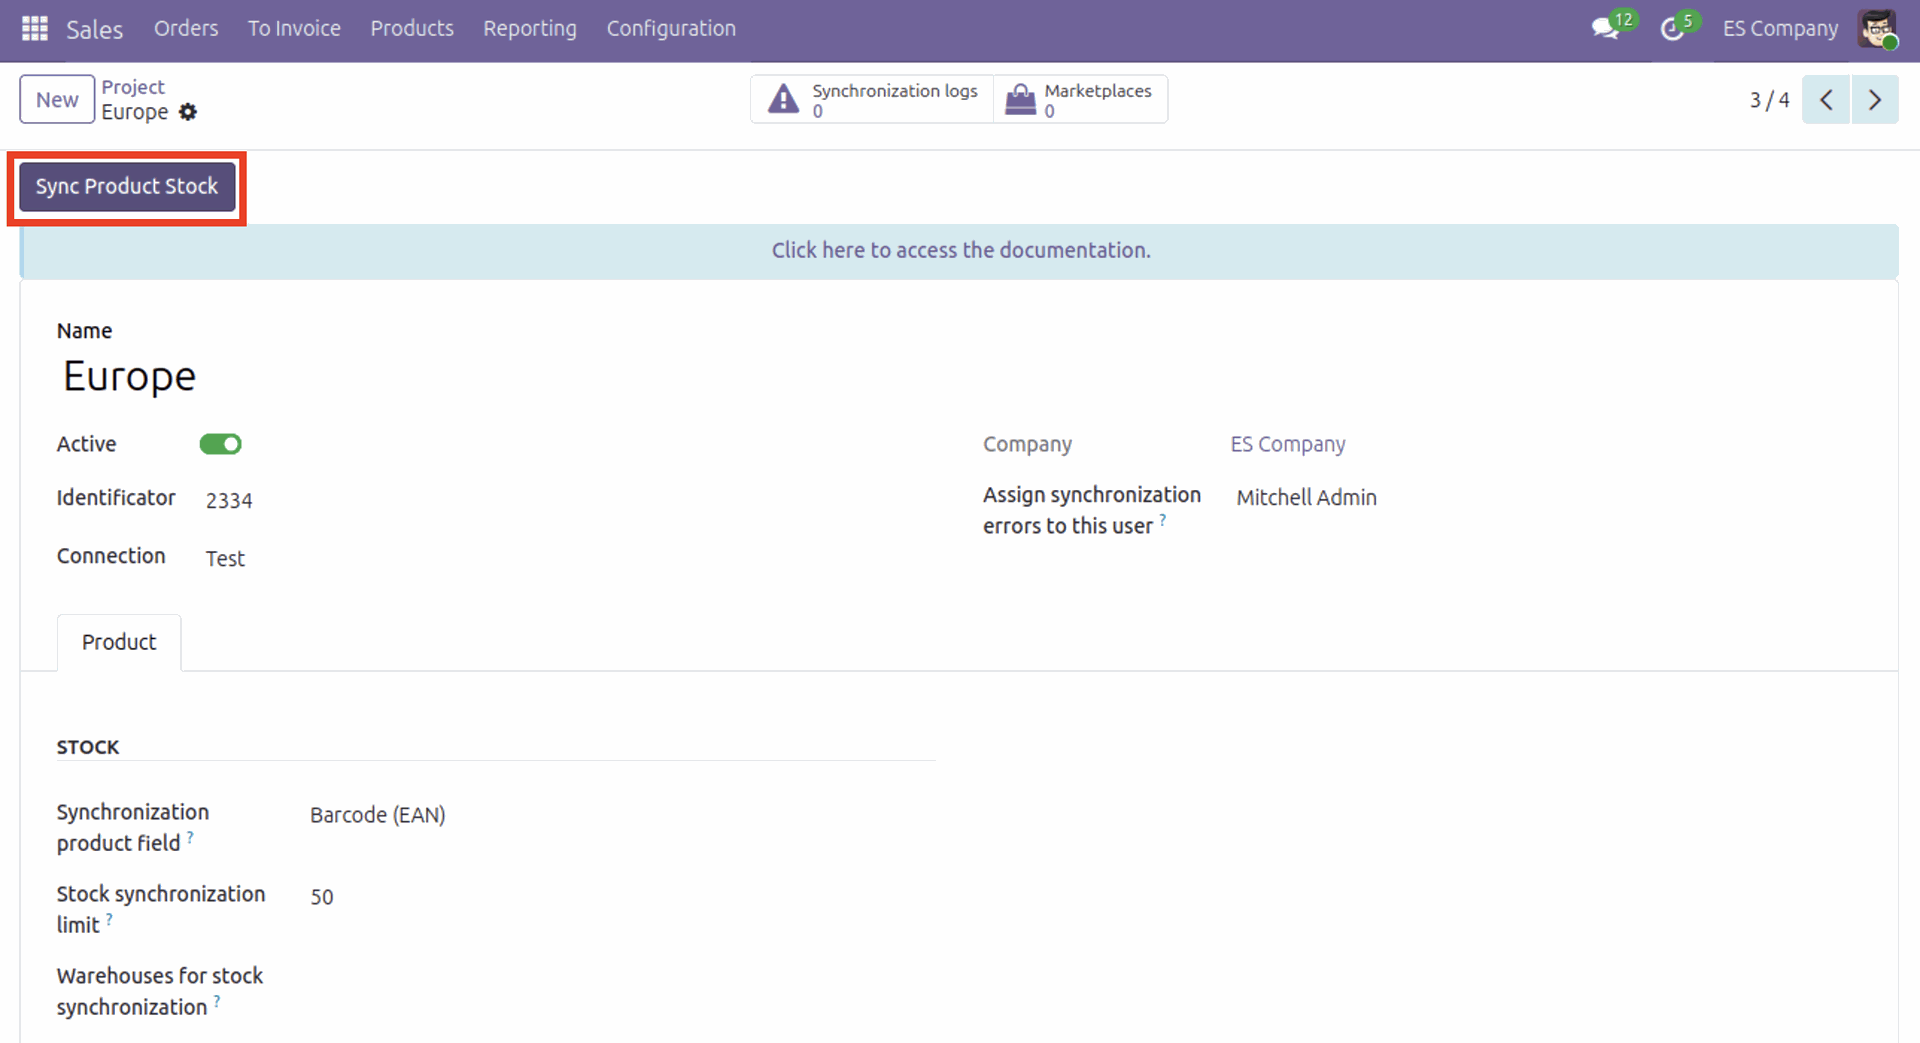Click the Sync Product Stock button
The width and height of the screenshot is (1920, 1043).
(127, 187)
